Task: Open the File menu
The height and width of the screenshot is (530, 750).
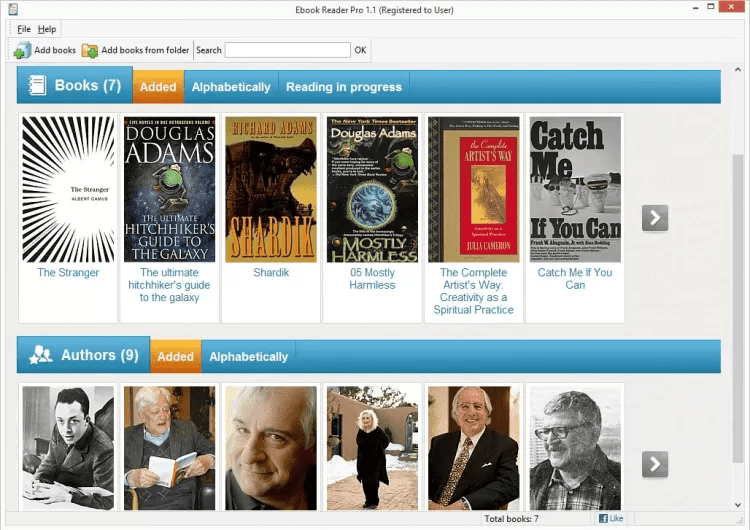Action: pos(24,29)
